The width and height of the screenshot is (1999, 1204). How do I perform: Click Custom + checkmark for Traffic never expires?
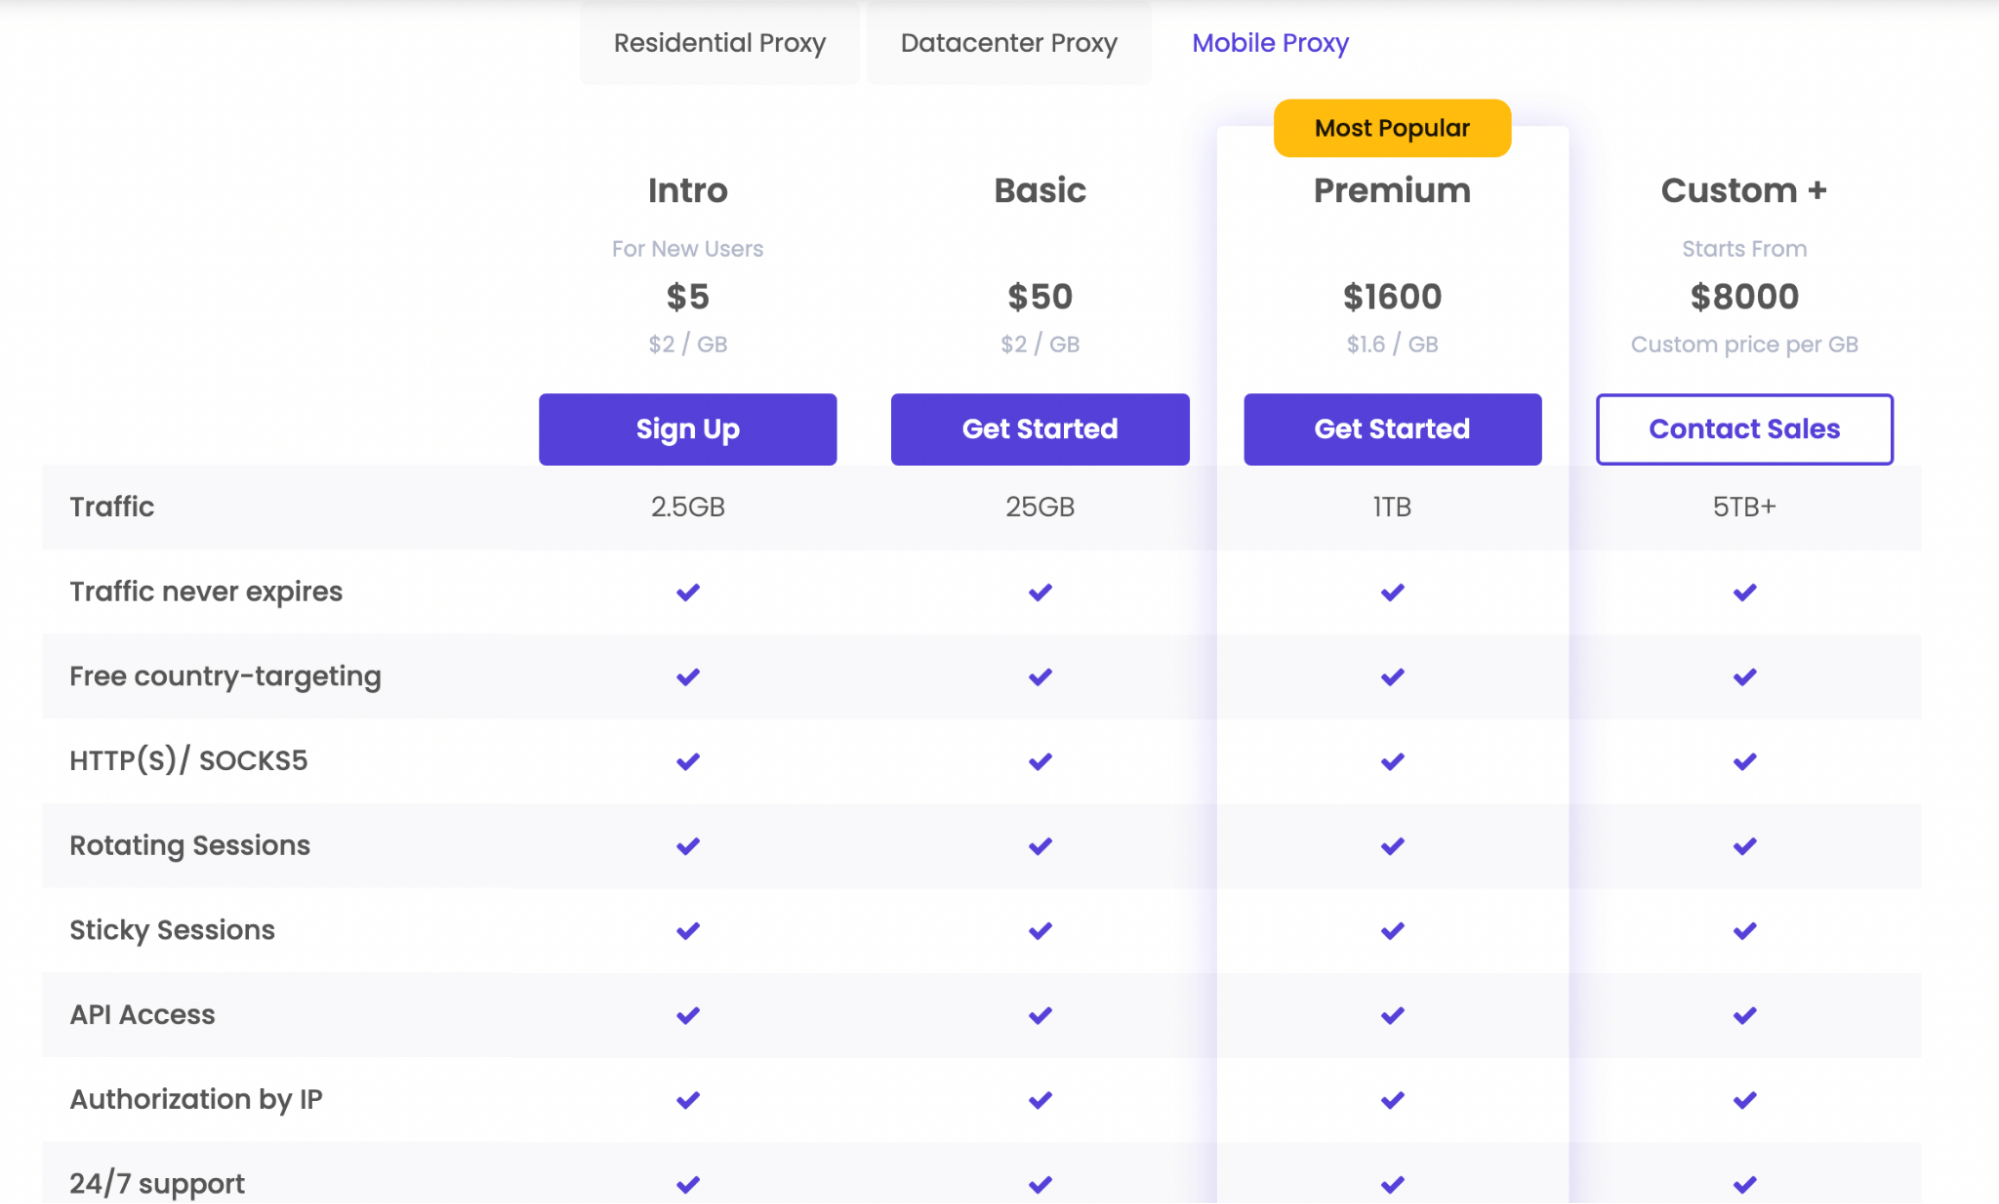point(1744,592)
